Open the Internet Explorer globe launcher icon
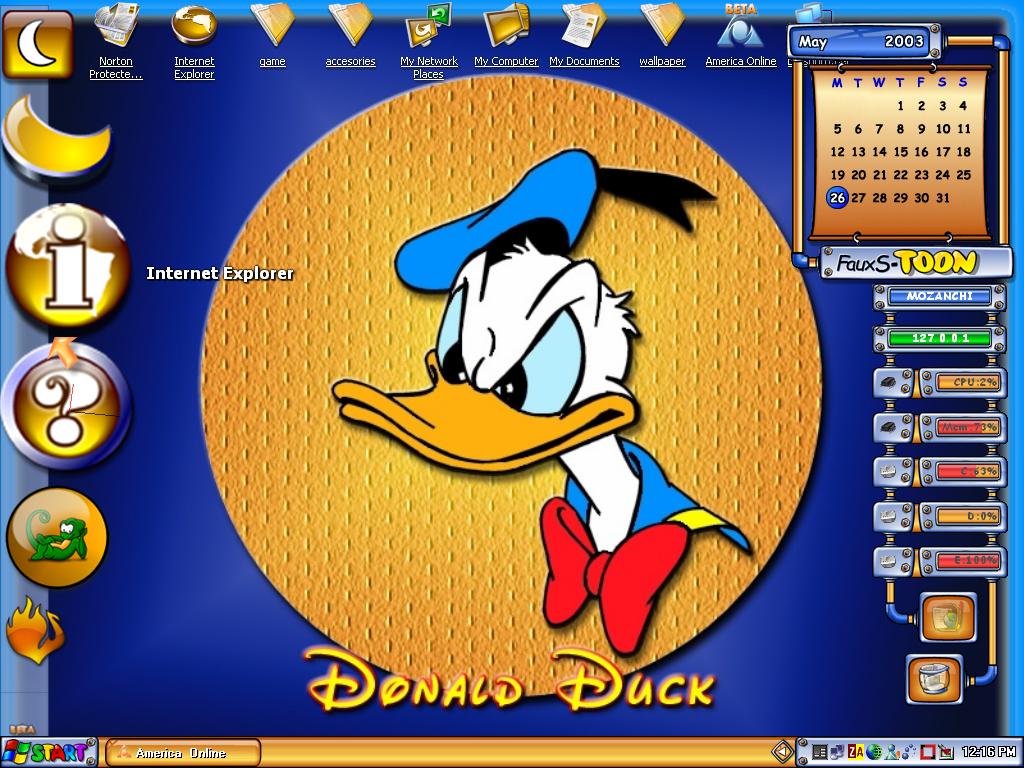This screenshot has height=768, width=1024. tap(68, 265)
